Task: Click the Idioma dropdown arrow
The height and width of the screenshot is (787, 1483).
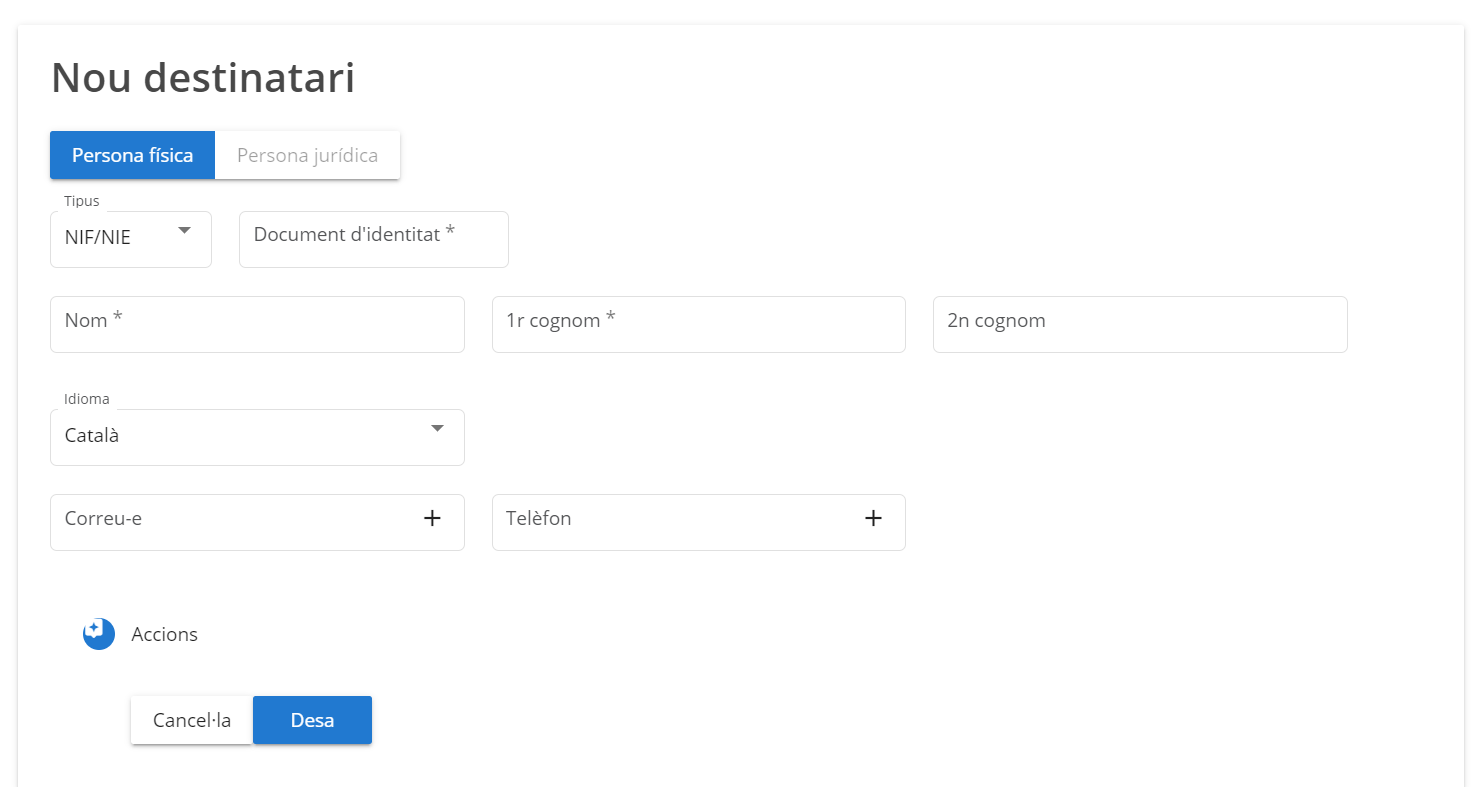Action: (x=437, y=429)
